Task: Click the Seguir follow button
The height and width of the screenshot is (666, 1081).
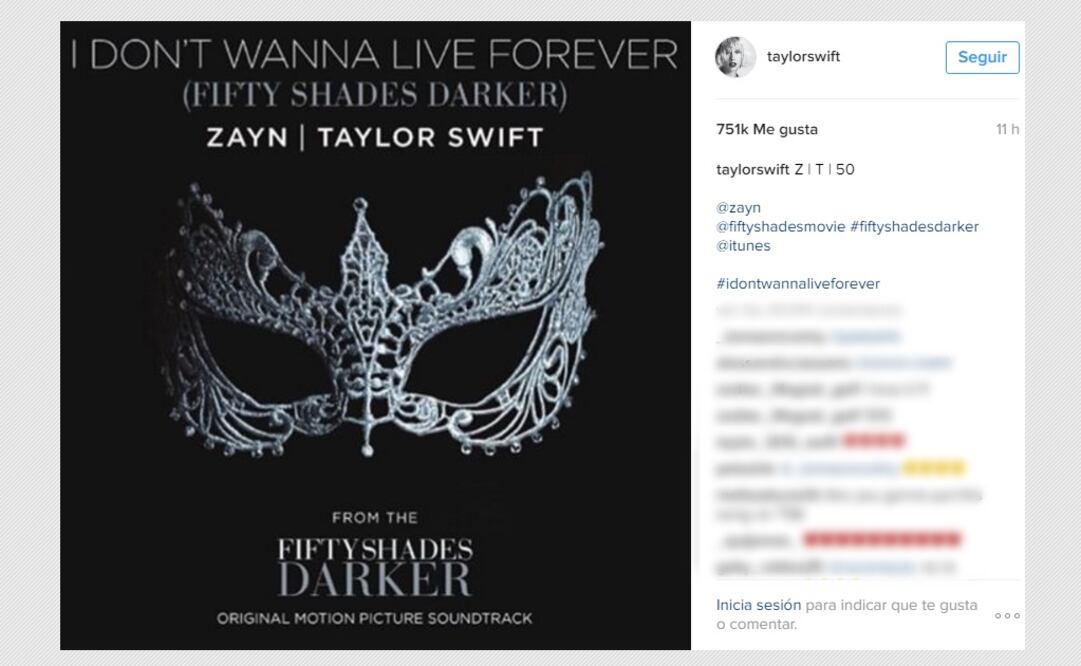Action: point(982,57)
